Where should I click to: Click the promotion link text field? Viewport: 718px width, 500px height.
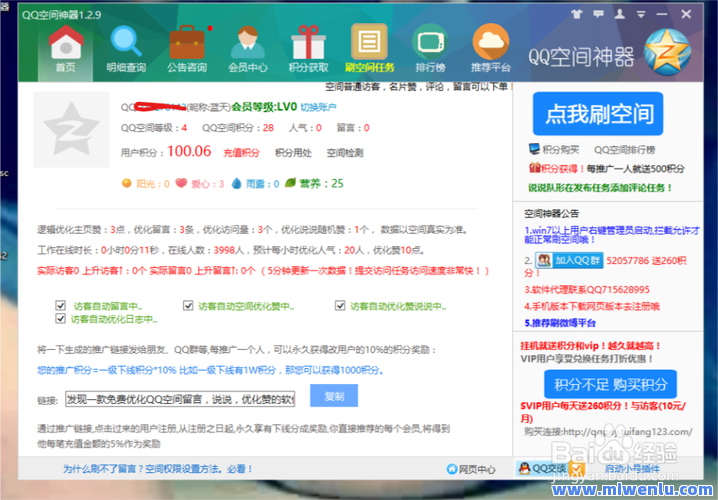[x=179, y=399]
